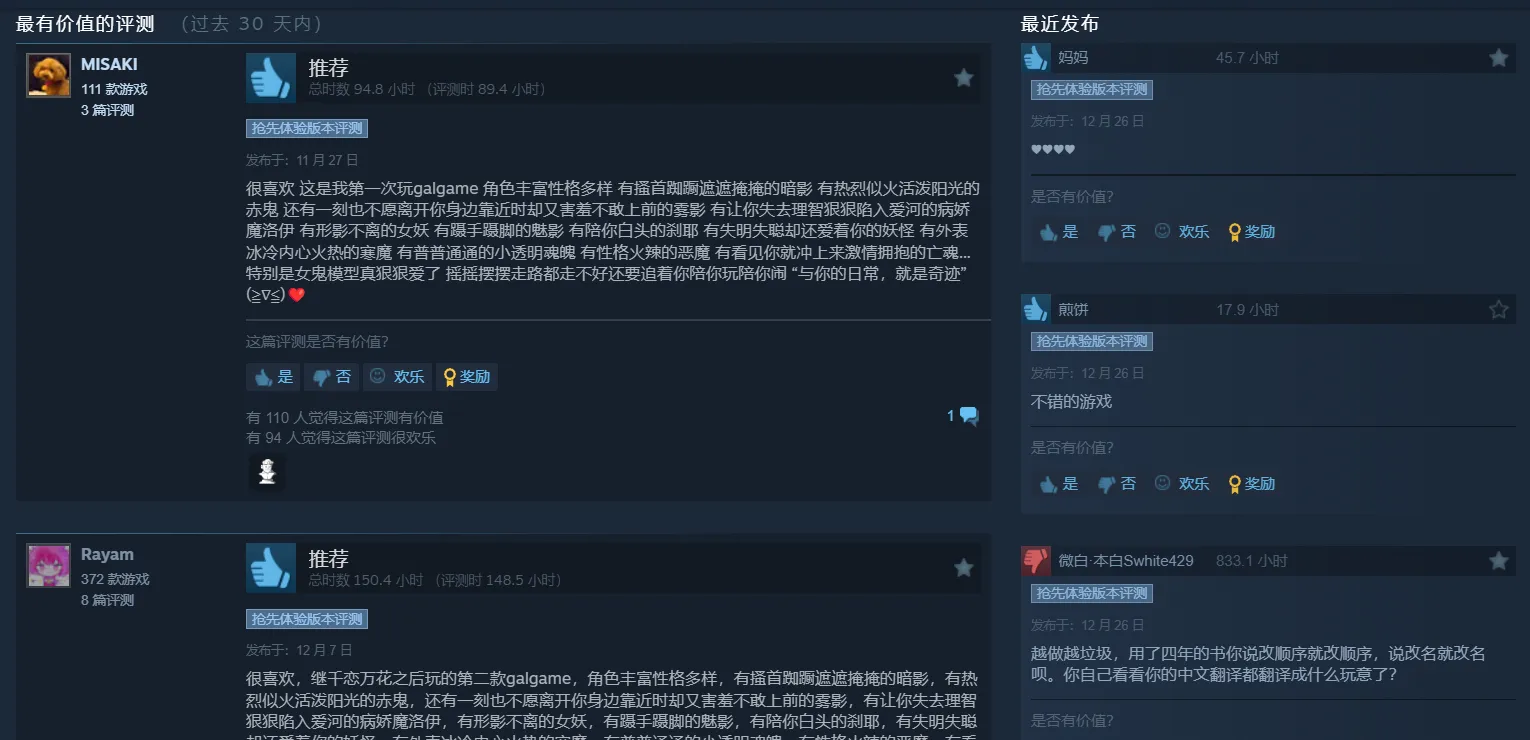
Task: Click the red thumbs-down icon beside 微白·本白Swhite429
Action: 1036,560
